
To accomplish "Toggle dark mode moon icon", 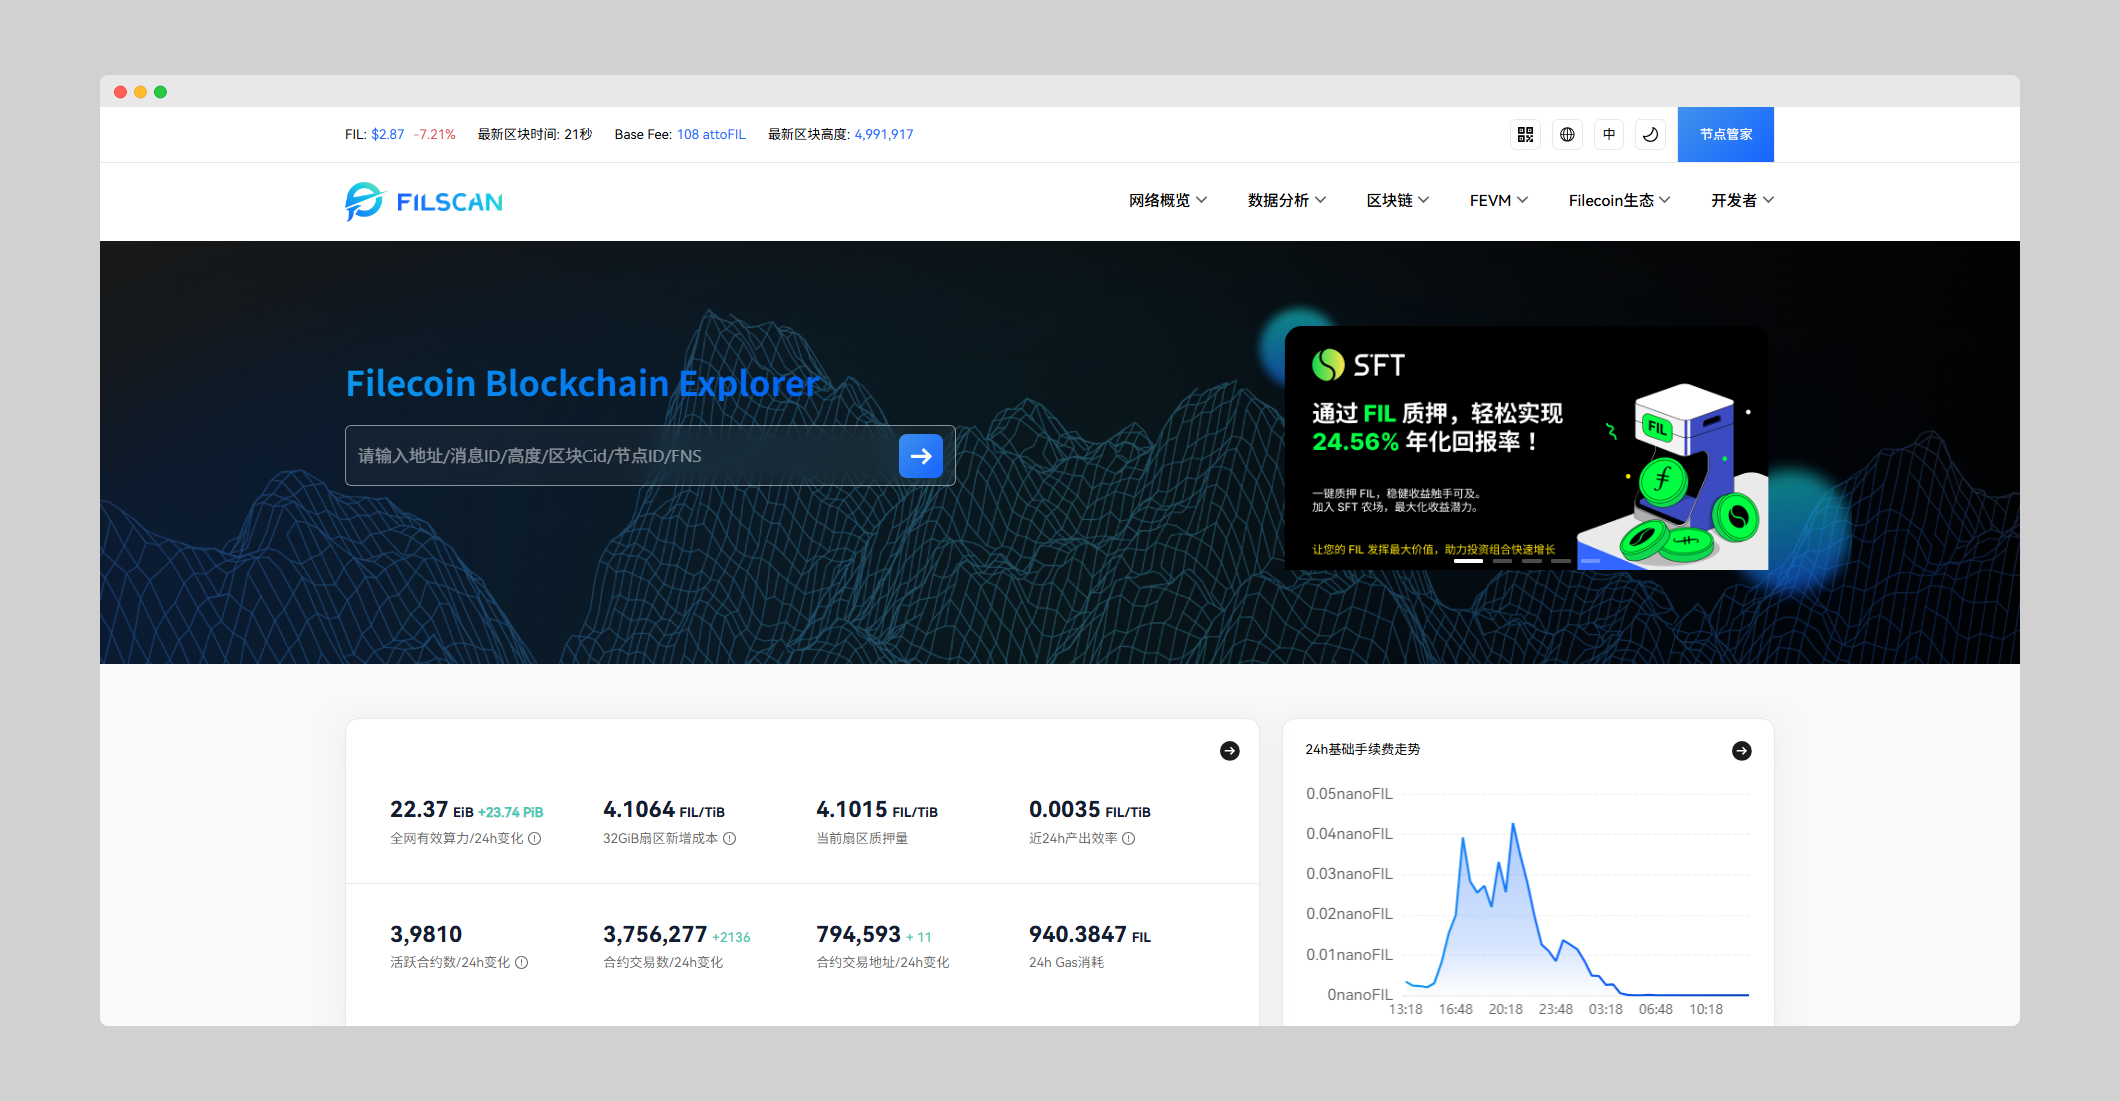I will (x=1651, y=134).
